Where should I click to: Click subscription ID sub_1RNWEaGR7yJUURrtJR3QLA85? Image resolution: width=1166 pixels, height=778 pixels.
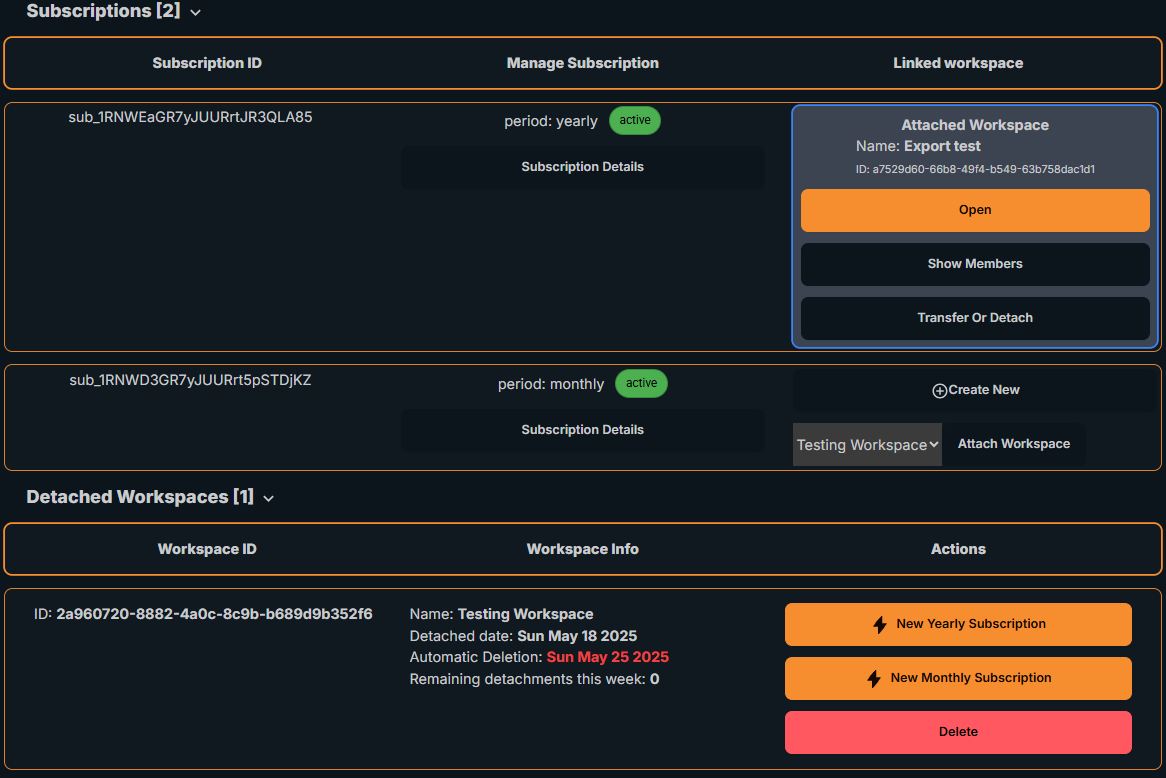point(190,117)
